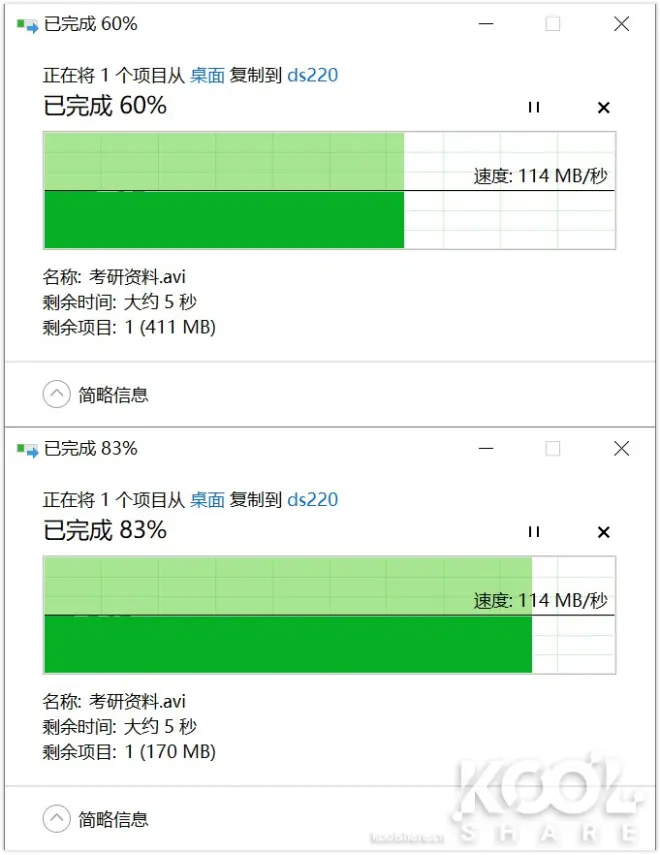660x855 pixels.
Task: Click 简略信息 label in the 60% dialog
Action: [113, 394]
